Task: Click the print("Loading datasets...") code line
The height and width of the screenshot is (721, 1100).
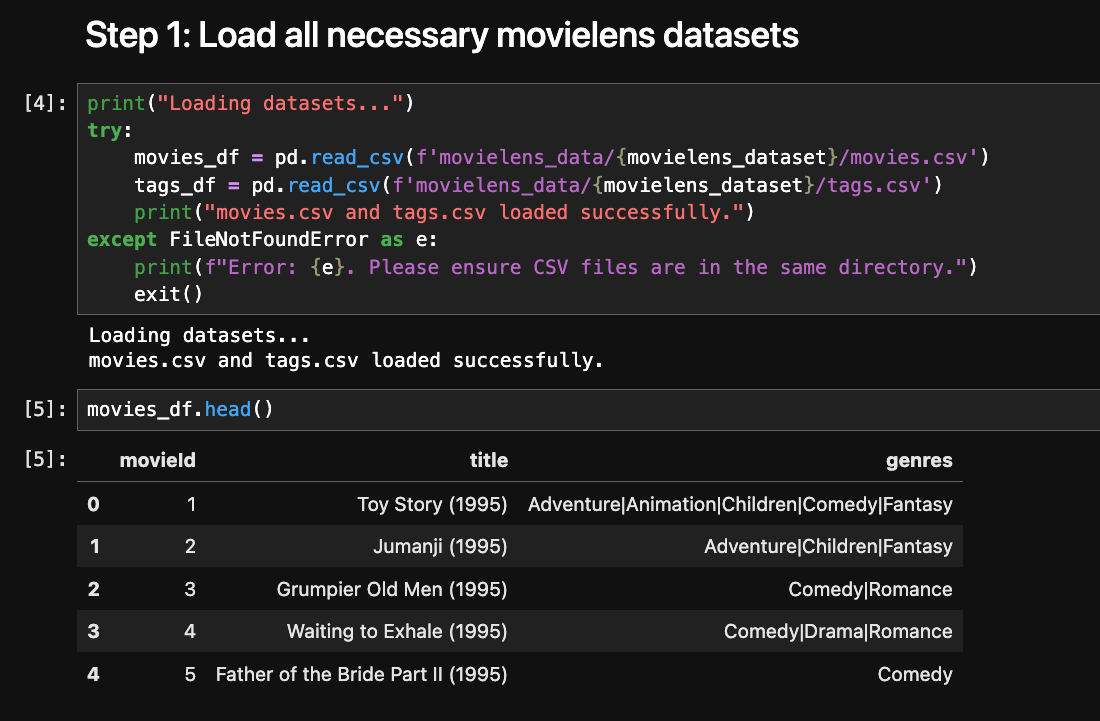Action: (x=250, y=103)
